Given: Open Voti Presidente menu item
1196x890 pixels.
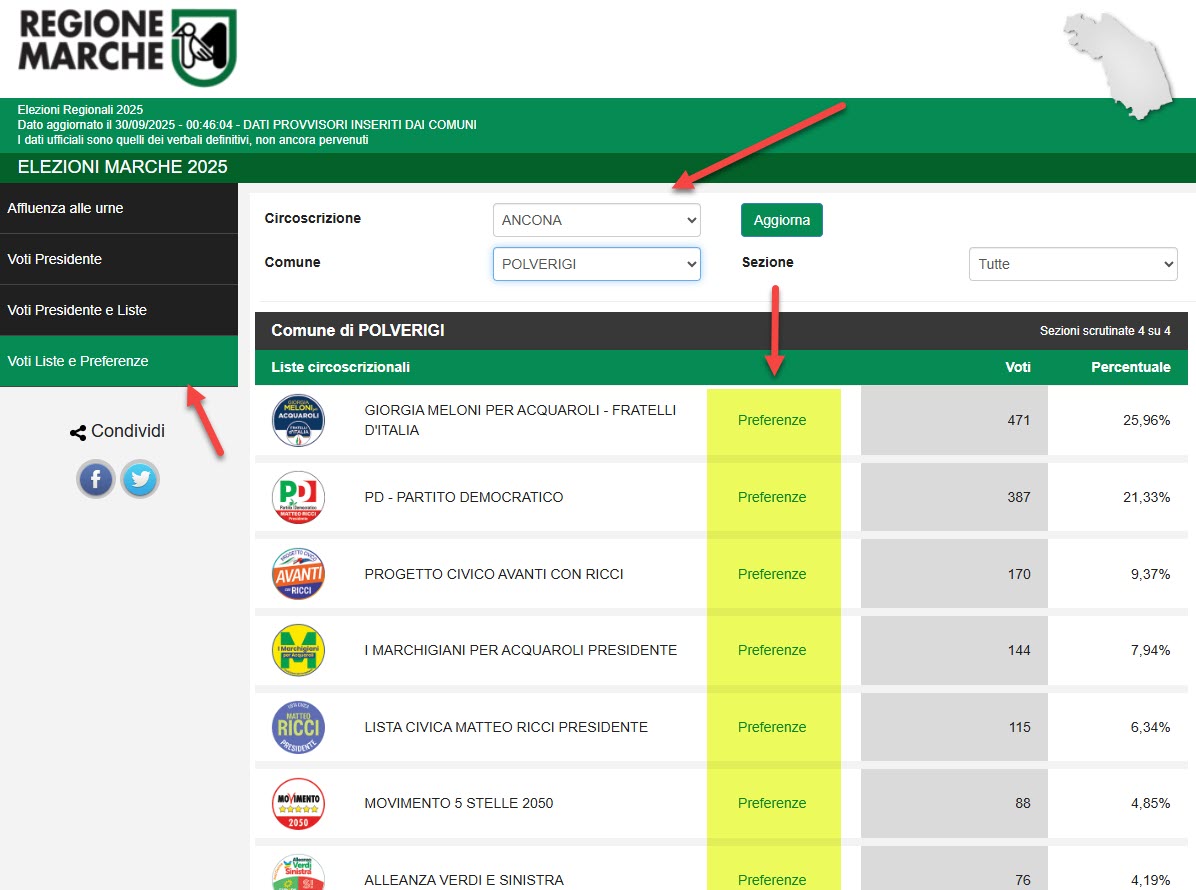Looking at the screenshot, I should click(x=119, y=259).
